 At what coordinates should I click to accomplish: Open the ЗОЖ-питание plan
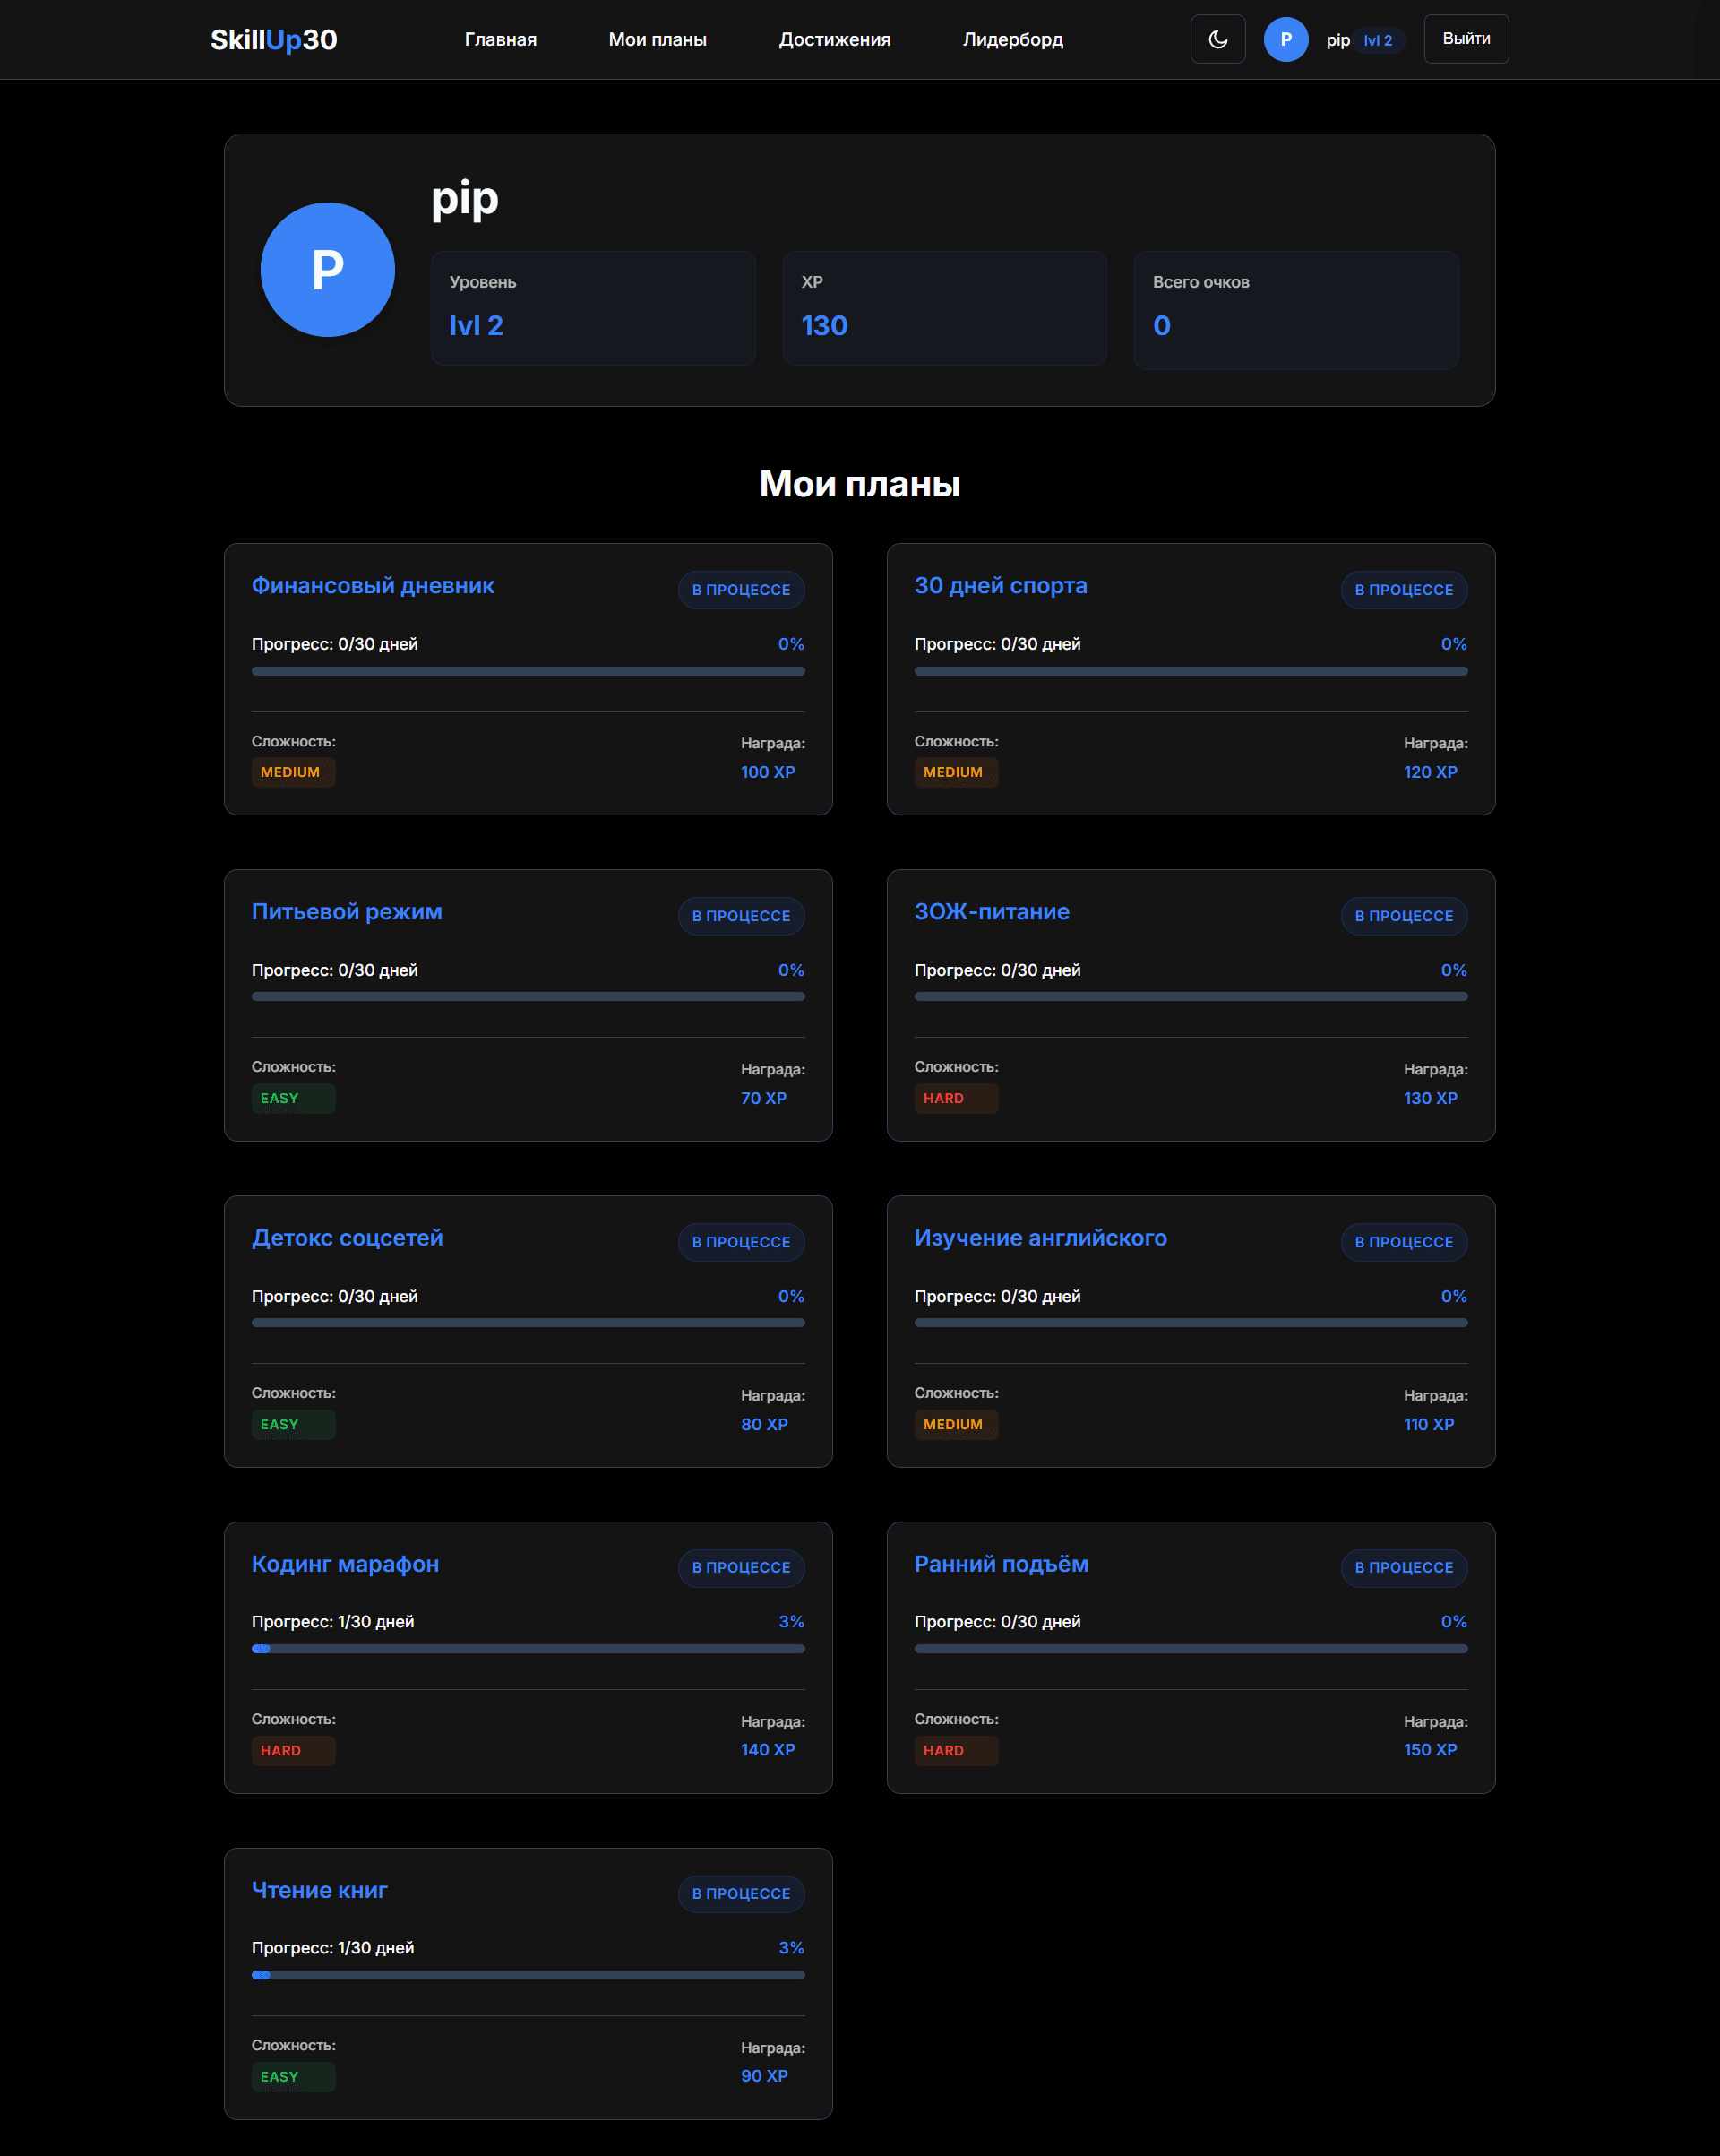991,912
